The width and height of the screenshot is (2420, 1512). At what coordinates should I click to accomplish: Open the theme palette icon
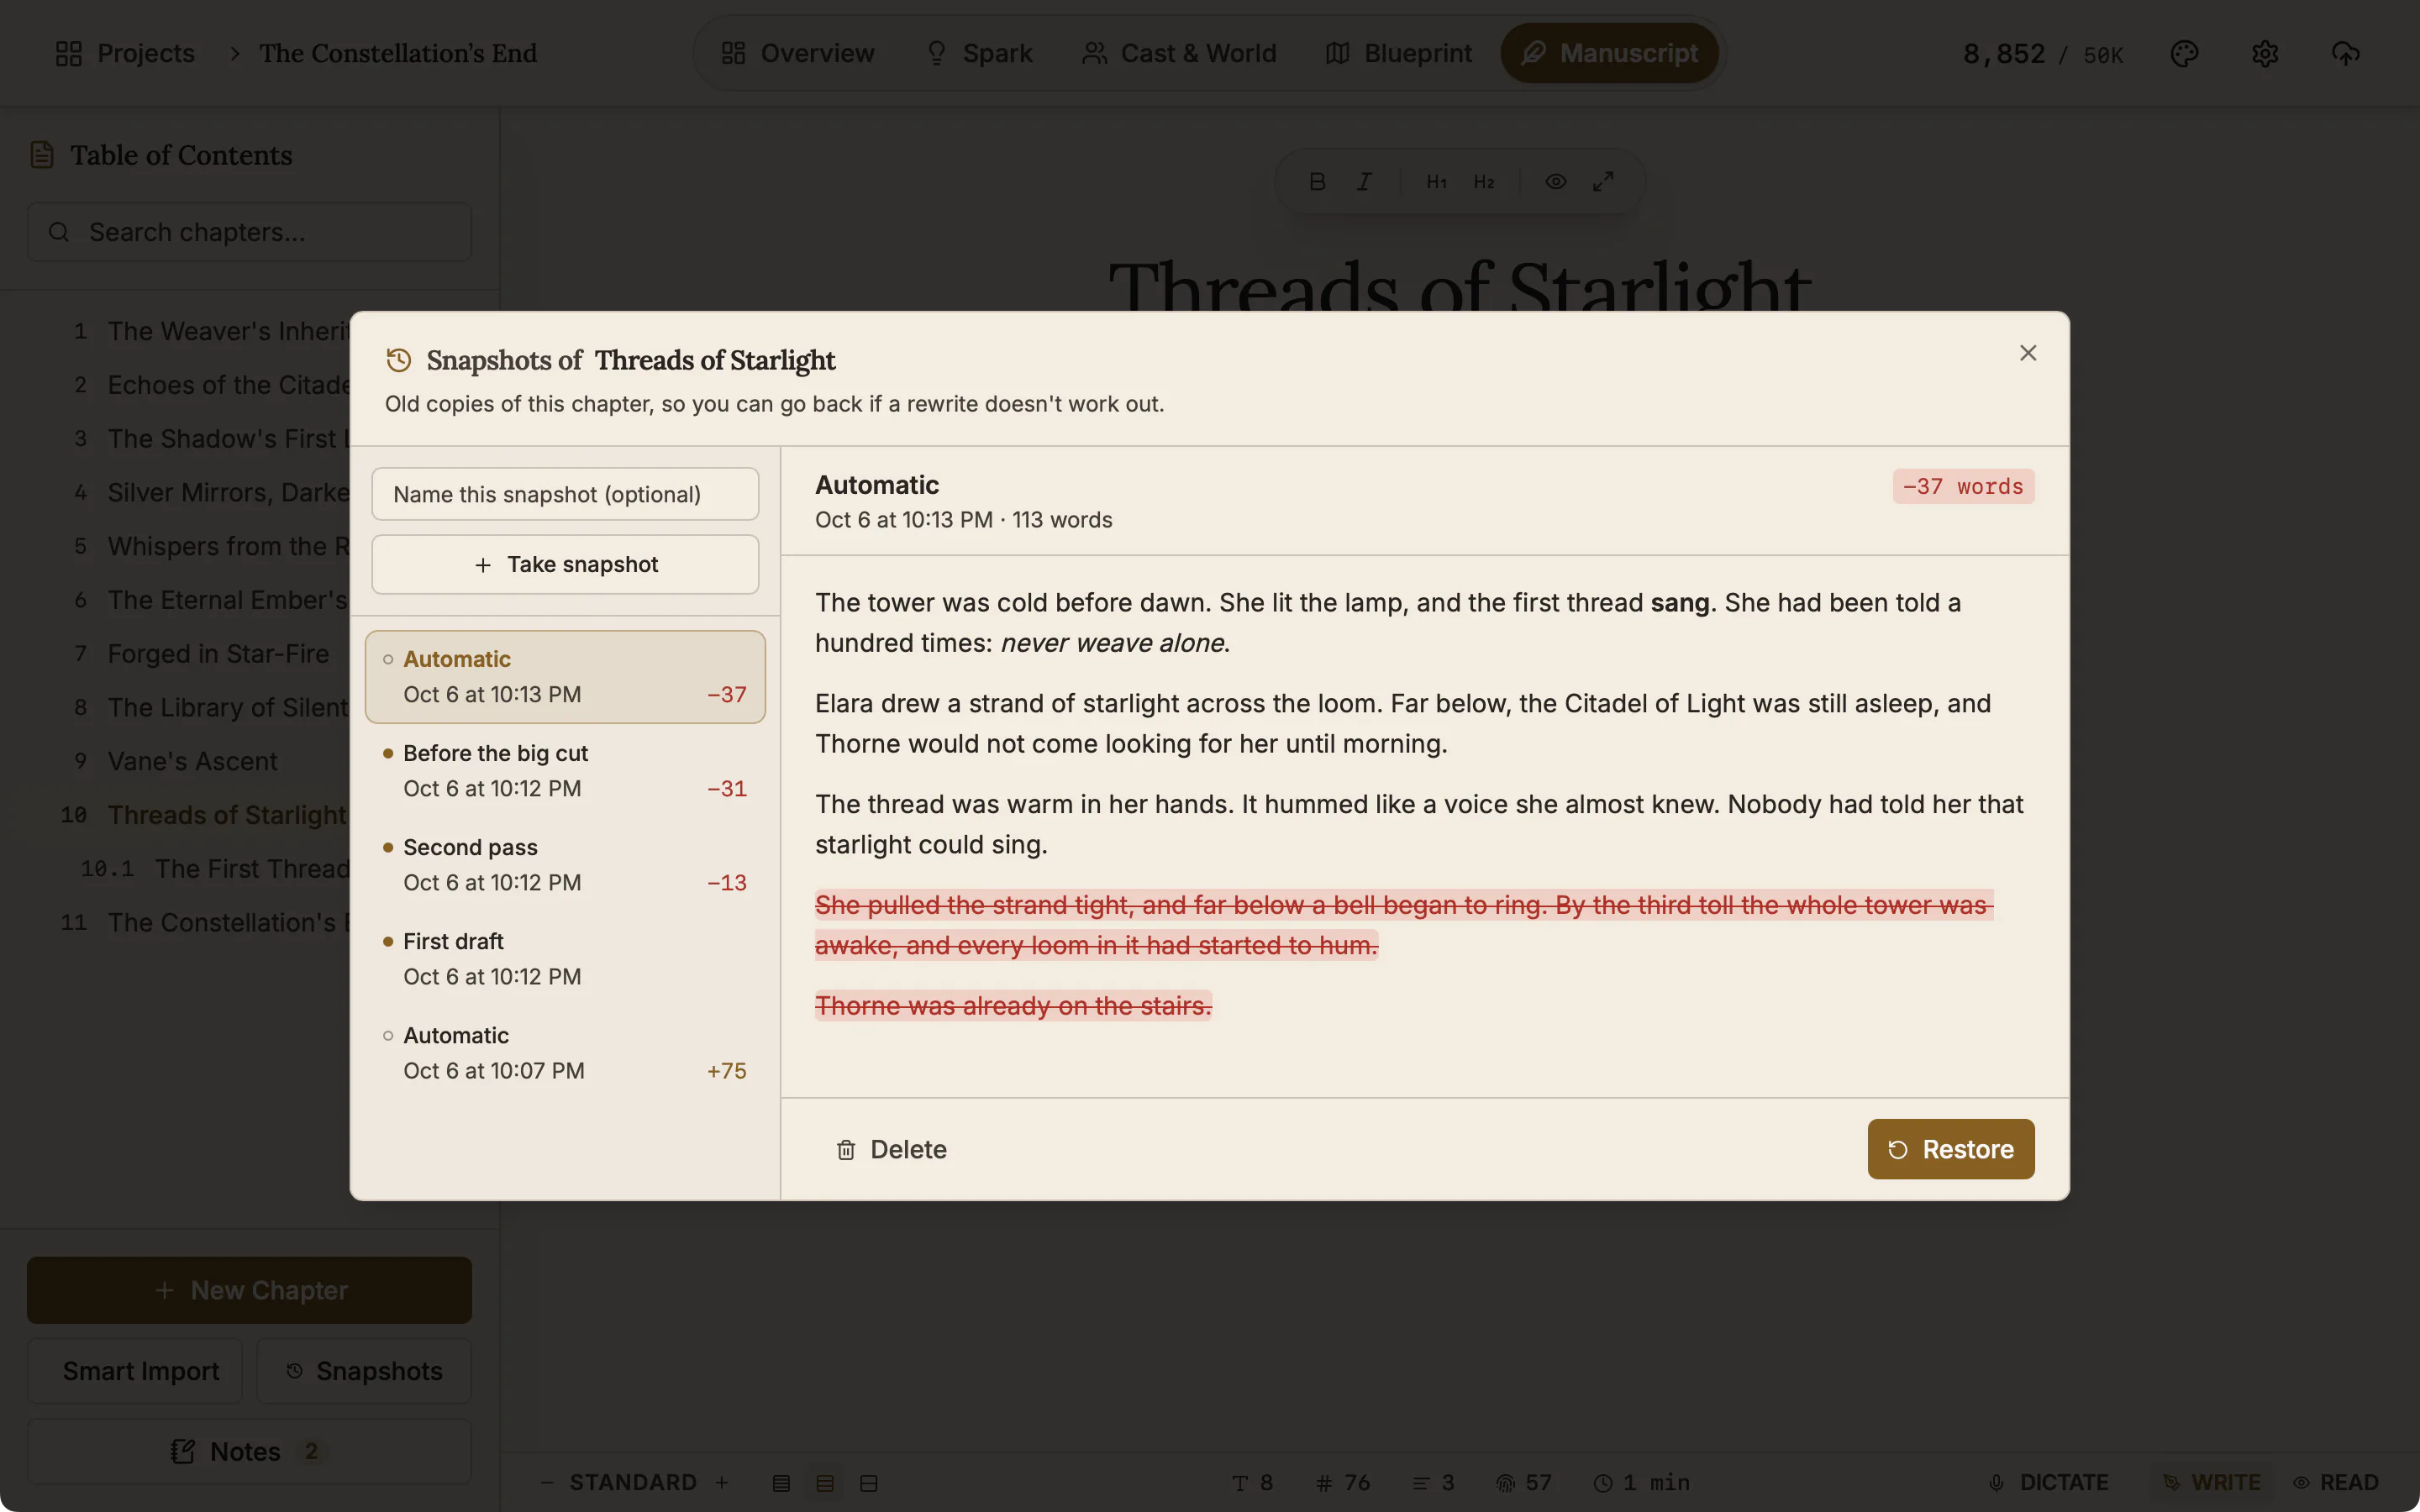pos(2184,53)
